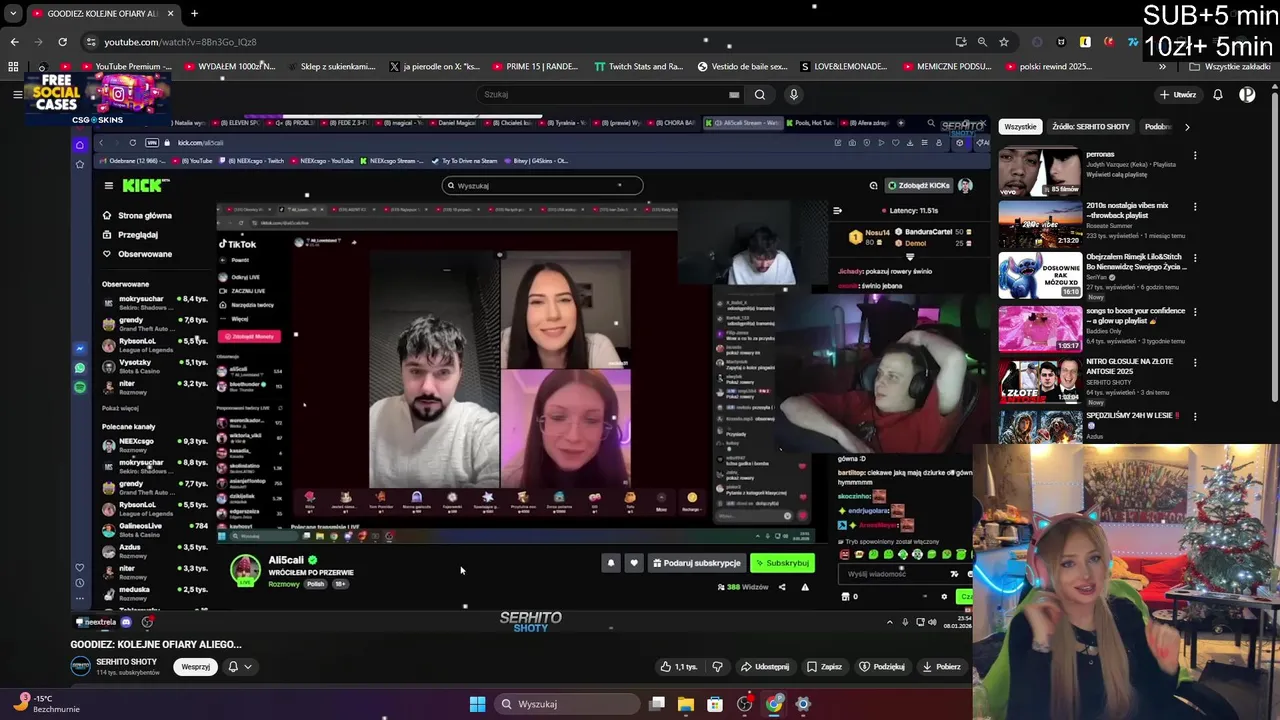Open YouTube notifications bell
The width and height of the screenshot is (1280, 720).
(x=1218, y=95)
